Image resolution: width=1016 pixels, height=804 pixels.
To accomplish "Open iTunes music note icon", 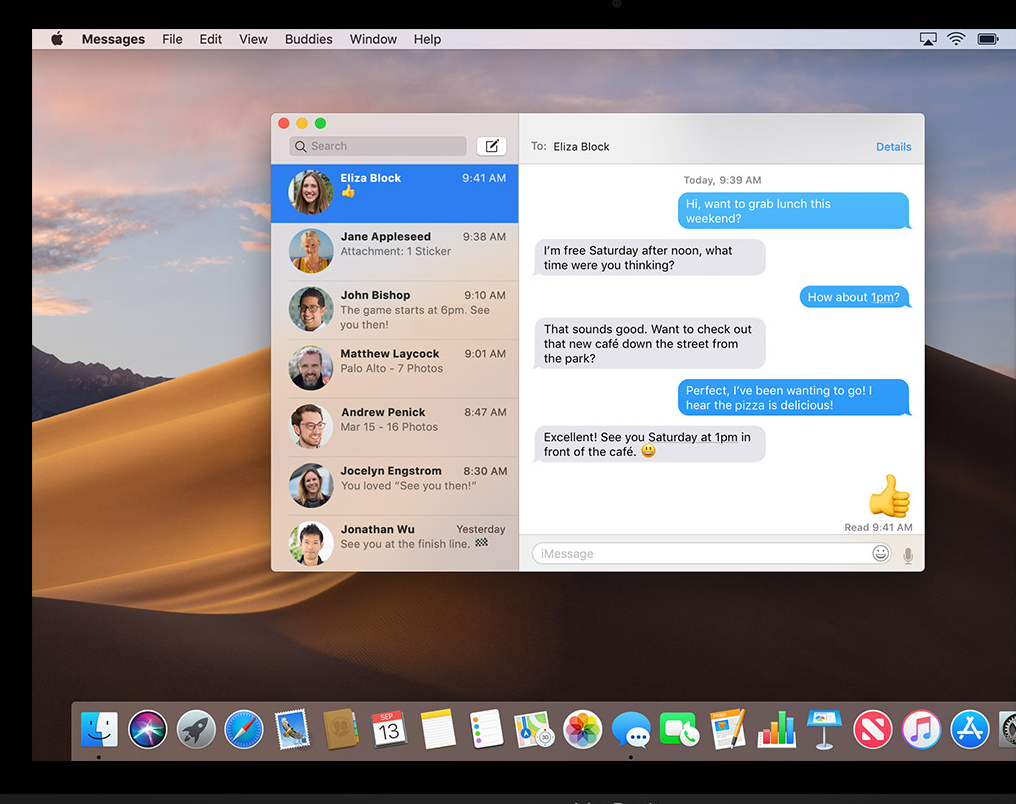I will [921, 729].
